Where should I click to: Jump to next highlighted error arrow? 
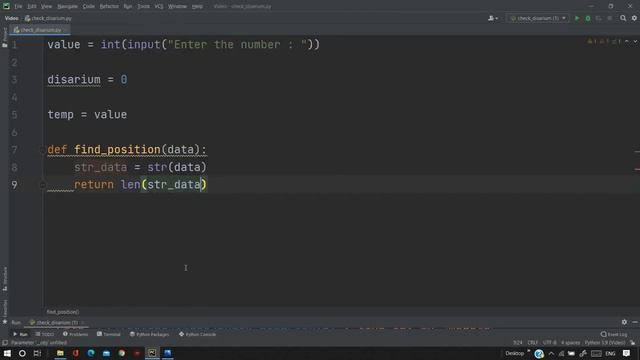[635, 41]
